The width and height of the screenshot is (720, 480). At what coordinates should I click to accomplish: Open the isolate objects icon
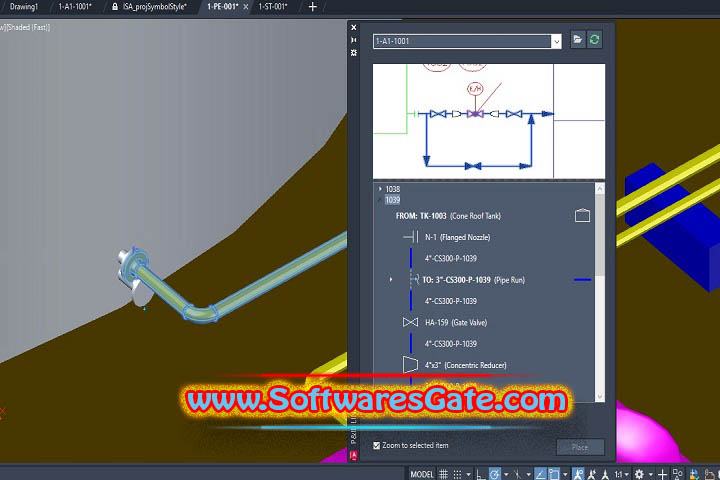[x=677, y=474]
